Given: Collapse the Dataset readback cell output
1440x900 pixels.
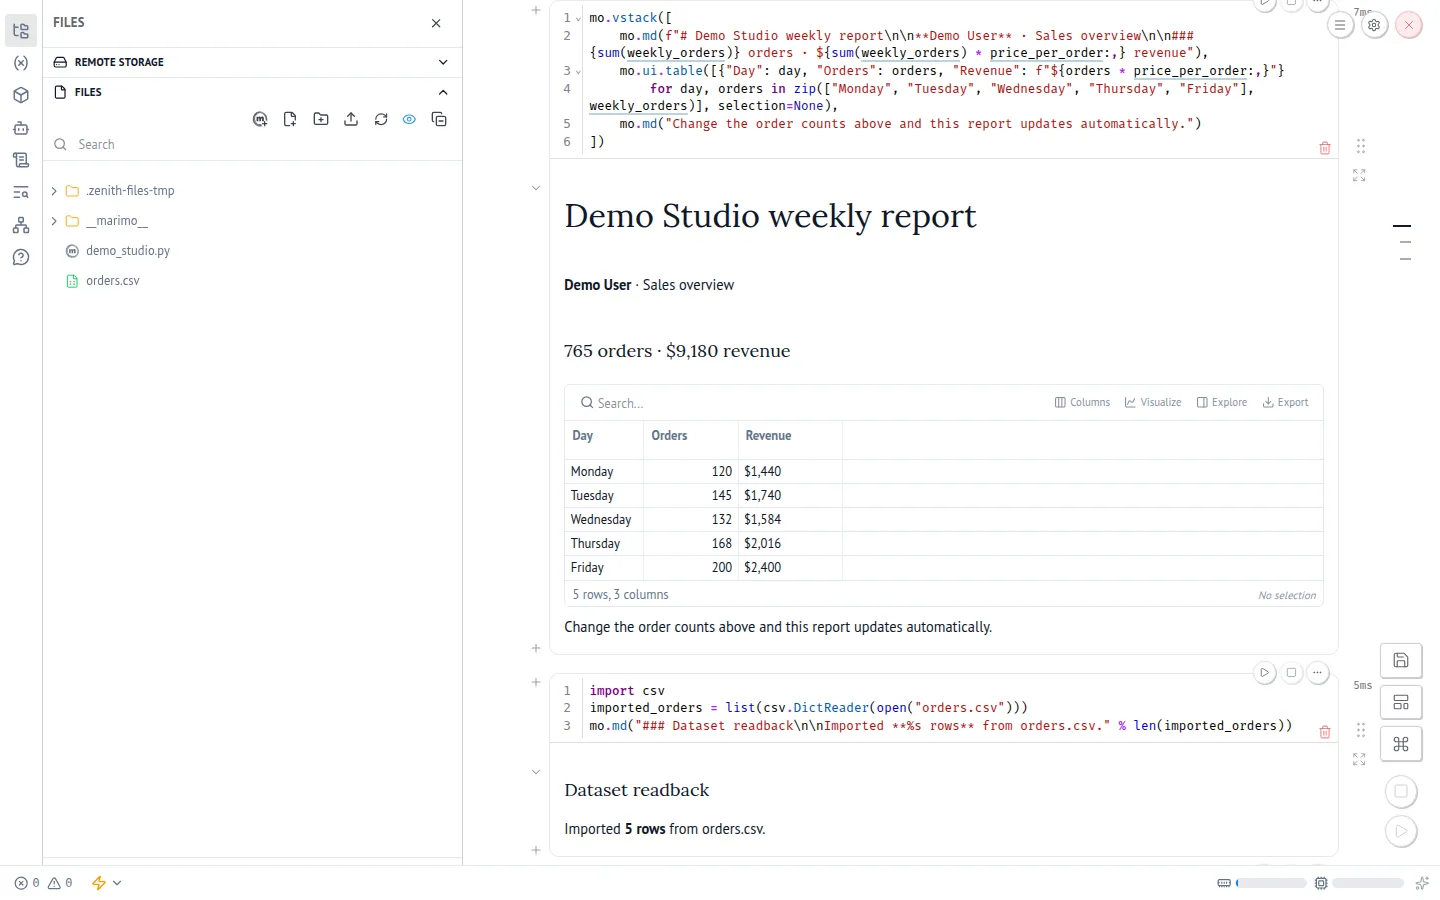Looking at the screenshot, I should [536, 772].
